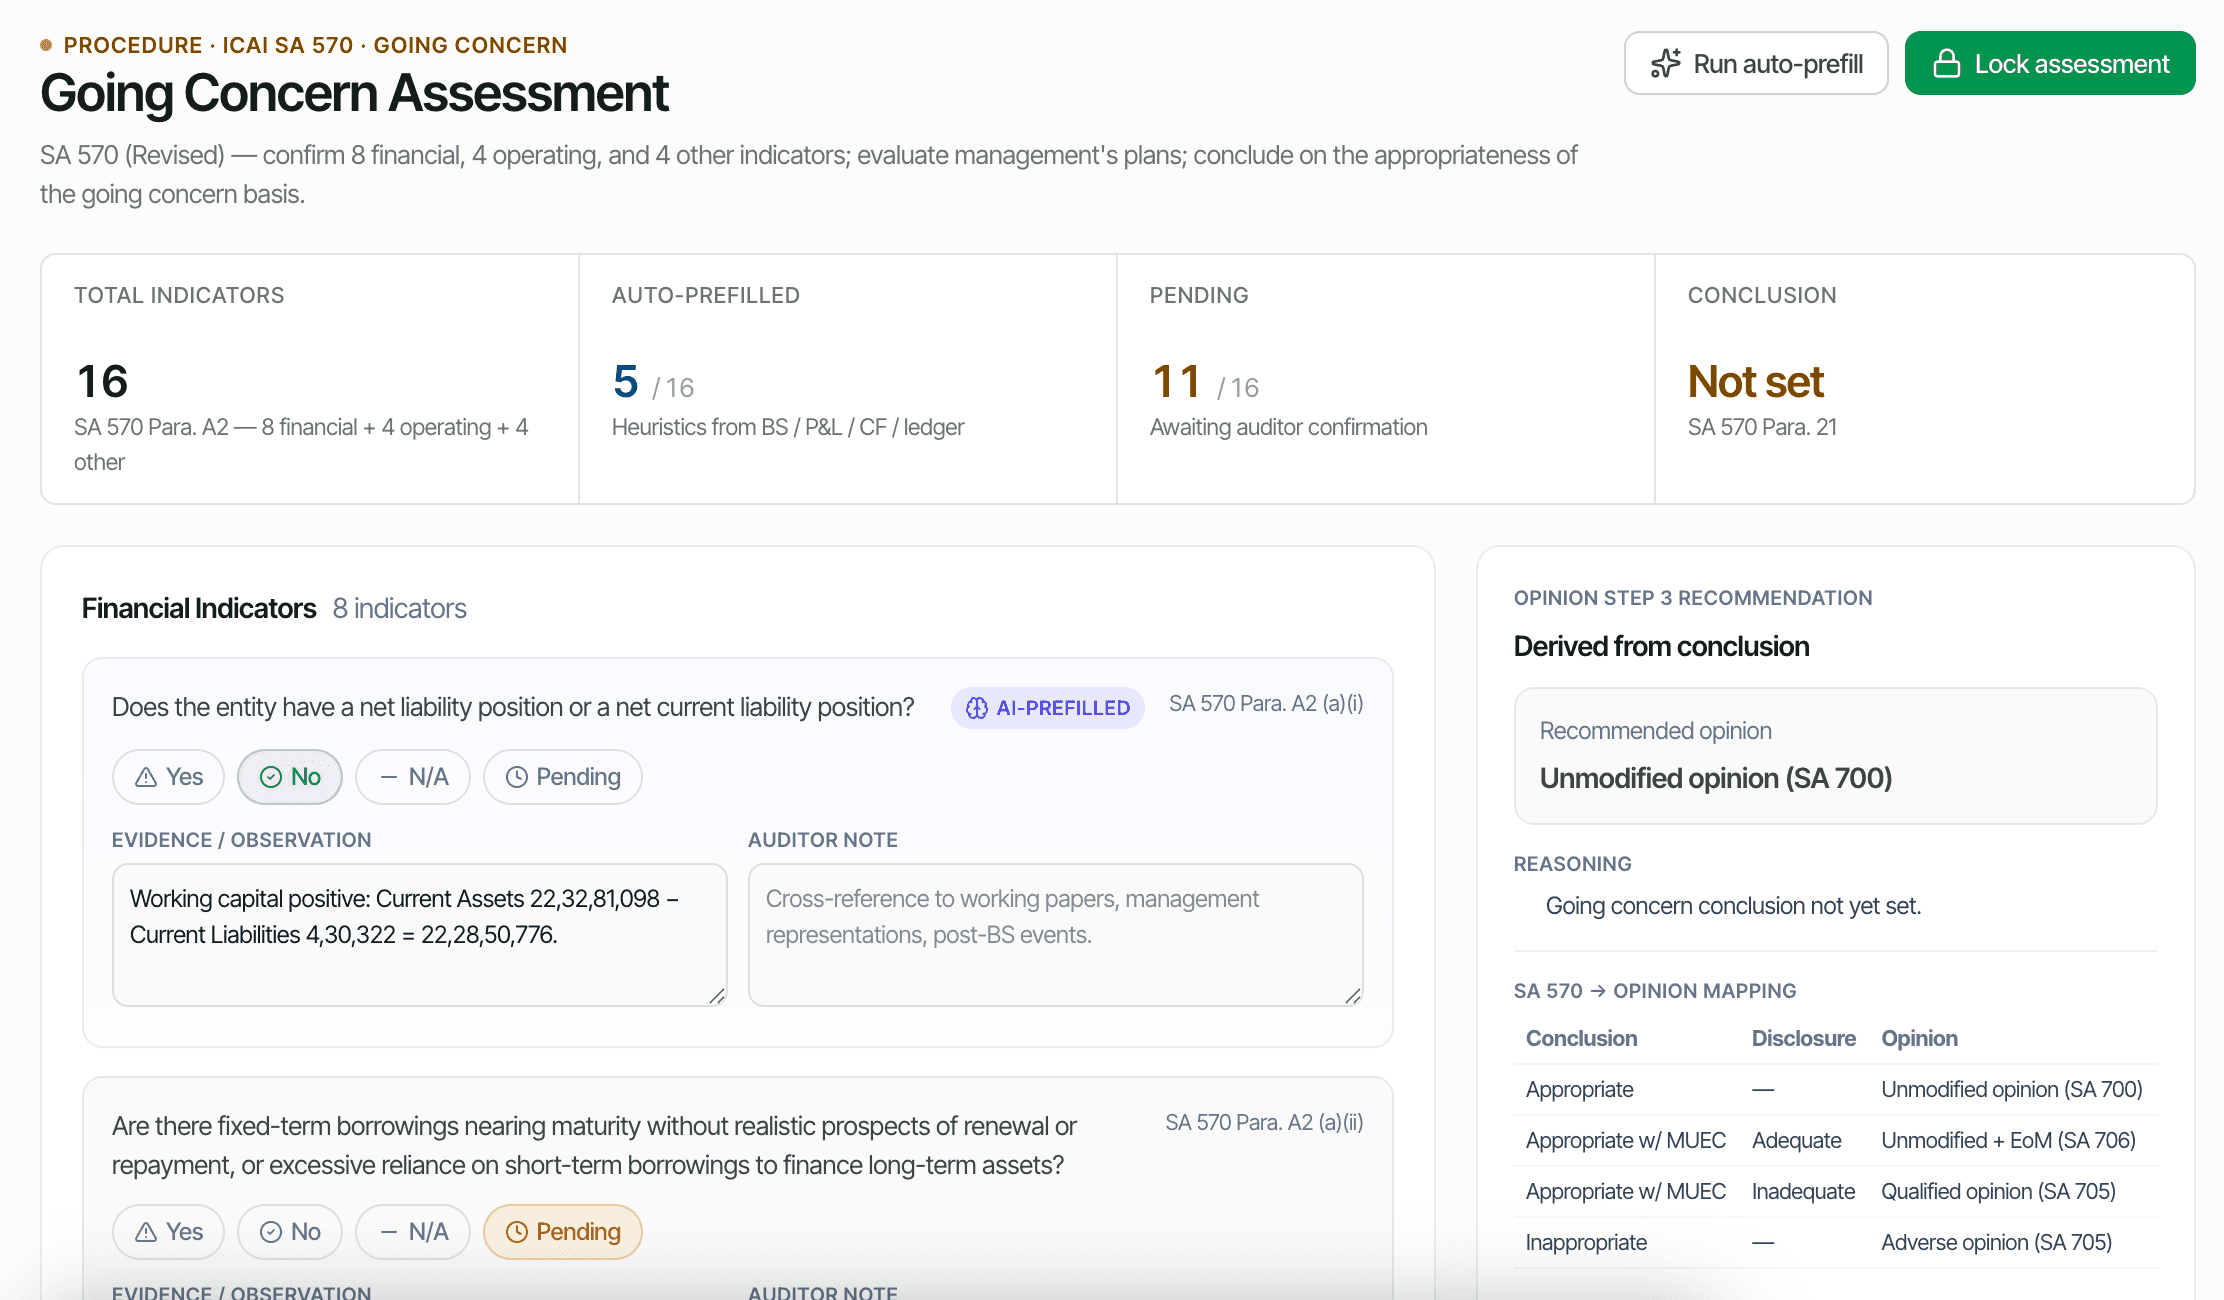Click the Conclusion card showing Not set
Viewport: 2224px width, 1300px height.
(x=1925, y=379)
